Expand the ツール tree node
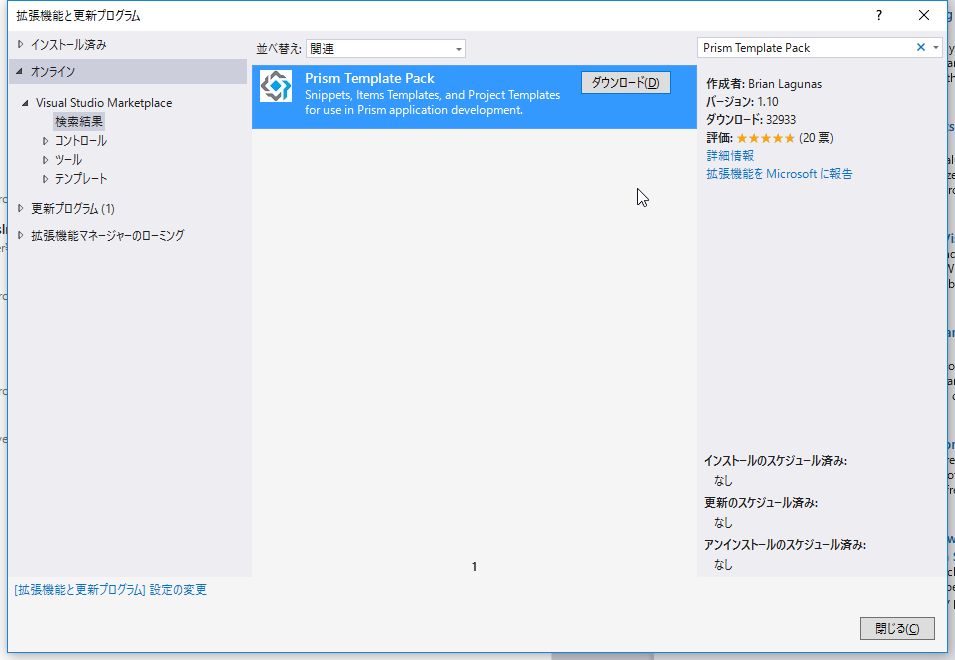Screen dimensions: 955x660 click(45, 158)
